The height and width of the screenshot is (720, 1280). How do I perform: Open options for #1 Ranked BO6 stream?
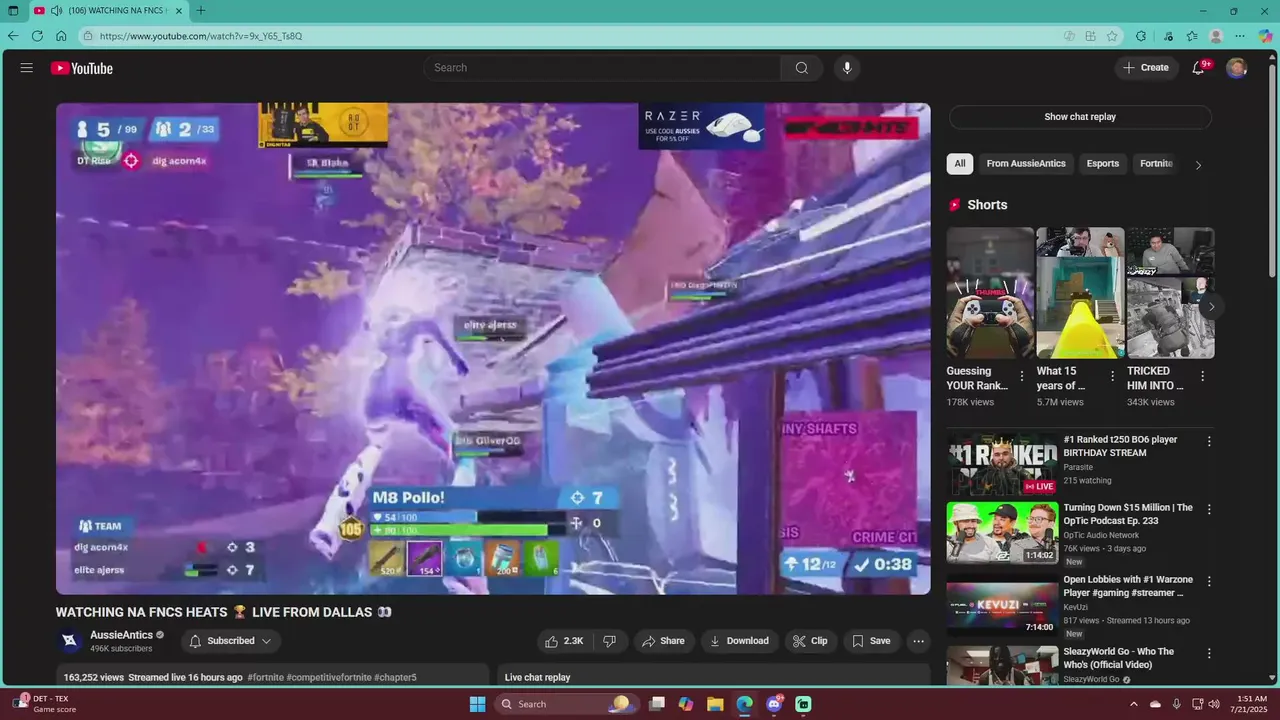click(x=1209, y=441)
